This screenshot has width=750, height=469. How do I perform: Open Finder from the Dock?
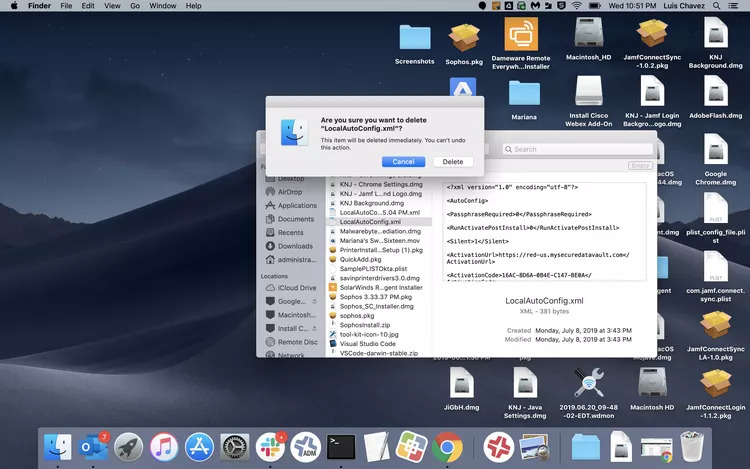pyautogui.click(x=58, y=447)
